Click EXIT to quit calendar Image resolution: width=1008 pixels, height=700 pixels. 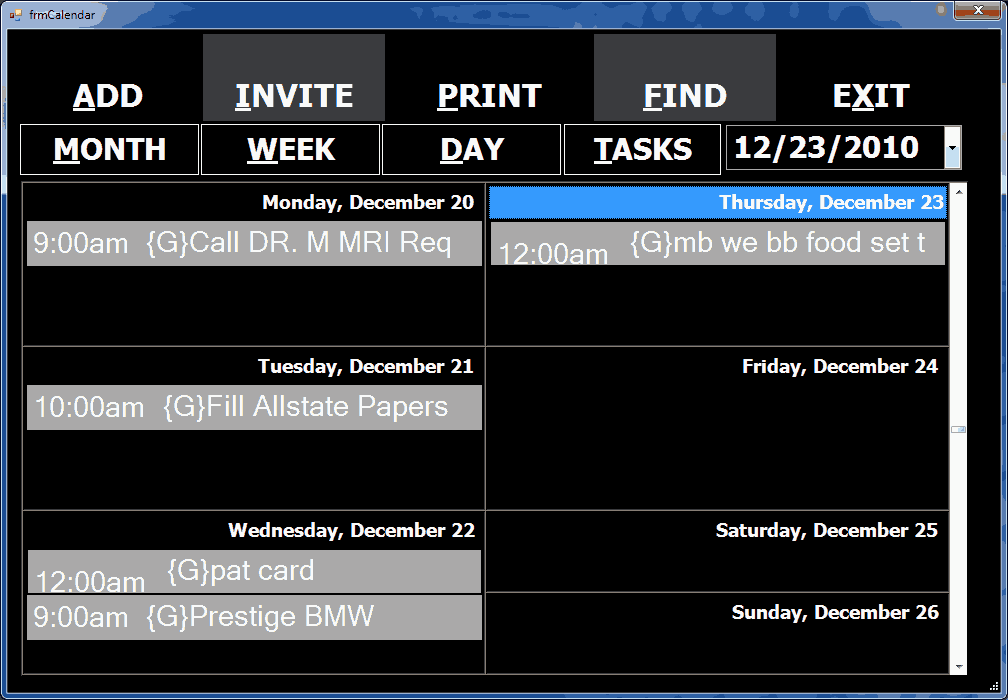[x=871, y=96]
